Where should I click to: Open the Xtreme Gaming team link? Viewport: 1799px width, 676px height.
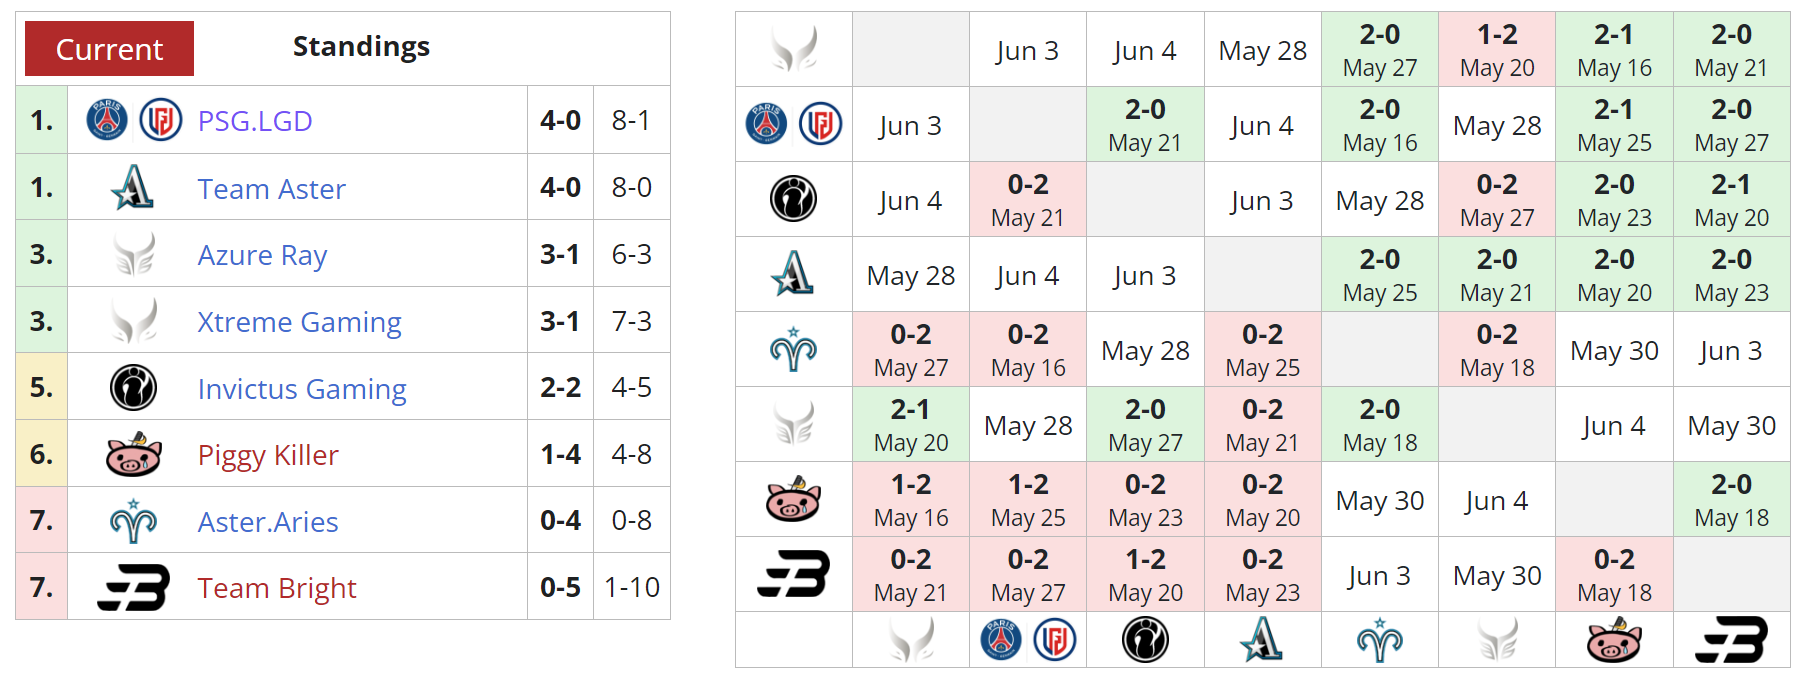point(299,322)
